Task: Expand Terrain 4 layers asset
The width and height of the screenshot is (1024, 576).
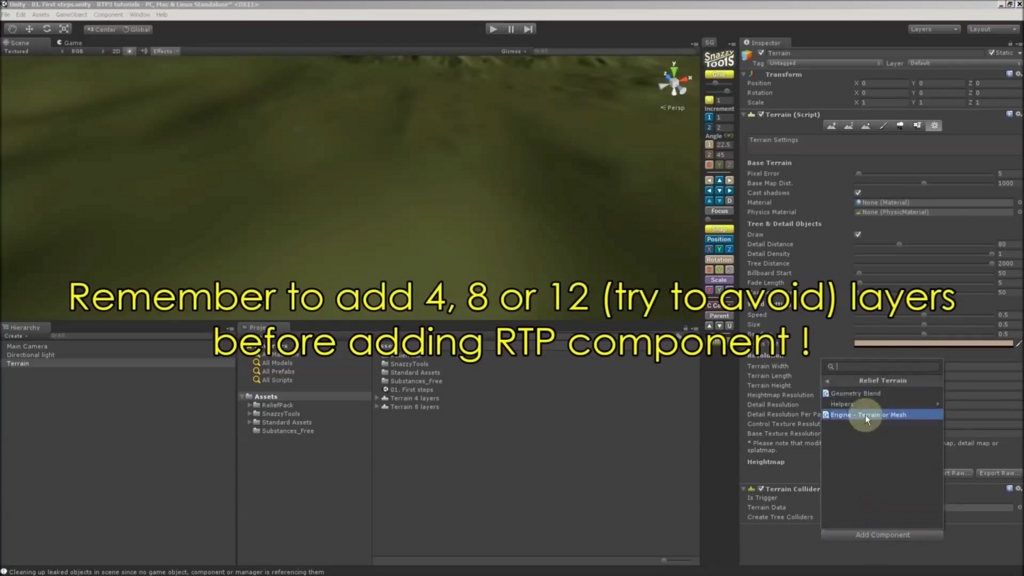Action: tap(377, 398)
